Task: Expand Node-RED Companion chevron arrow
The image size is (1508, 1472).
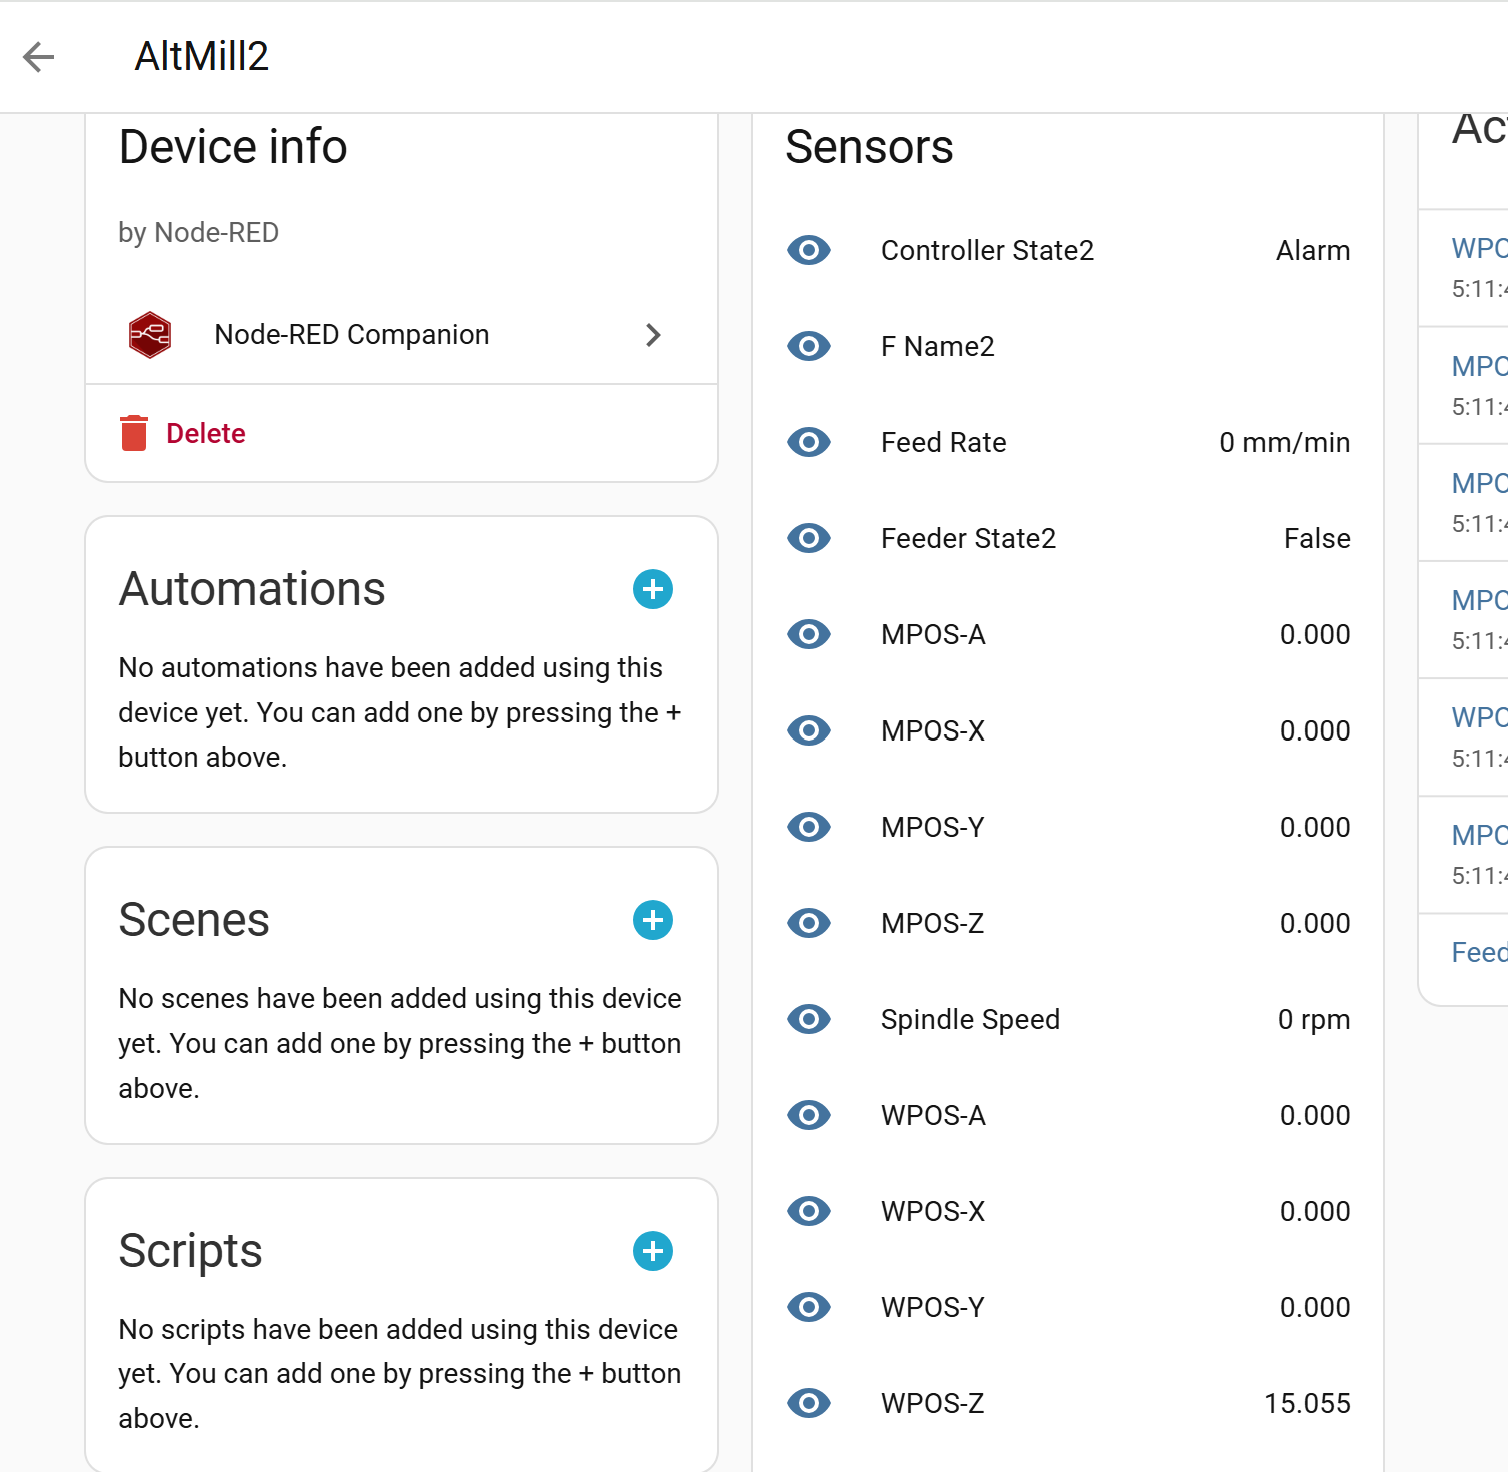Action: click(653, 335)
